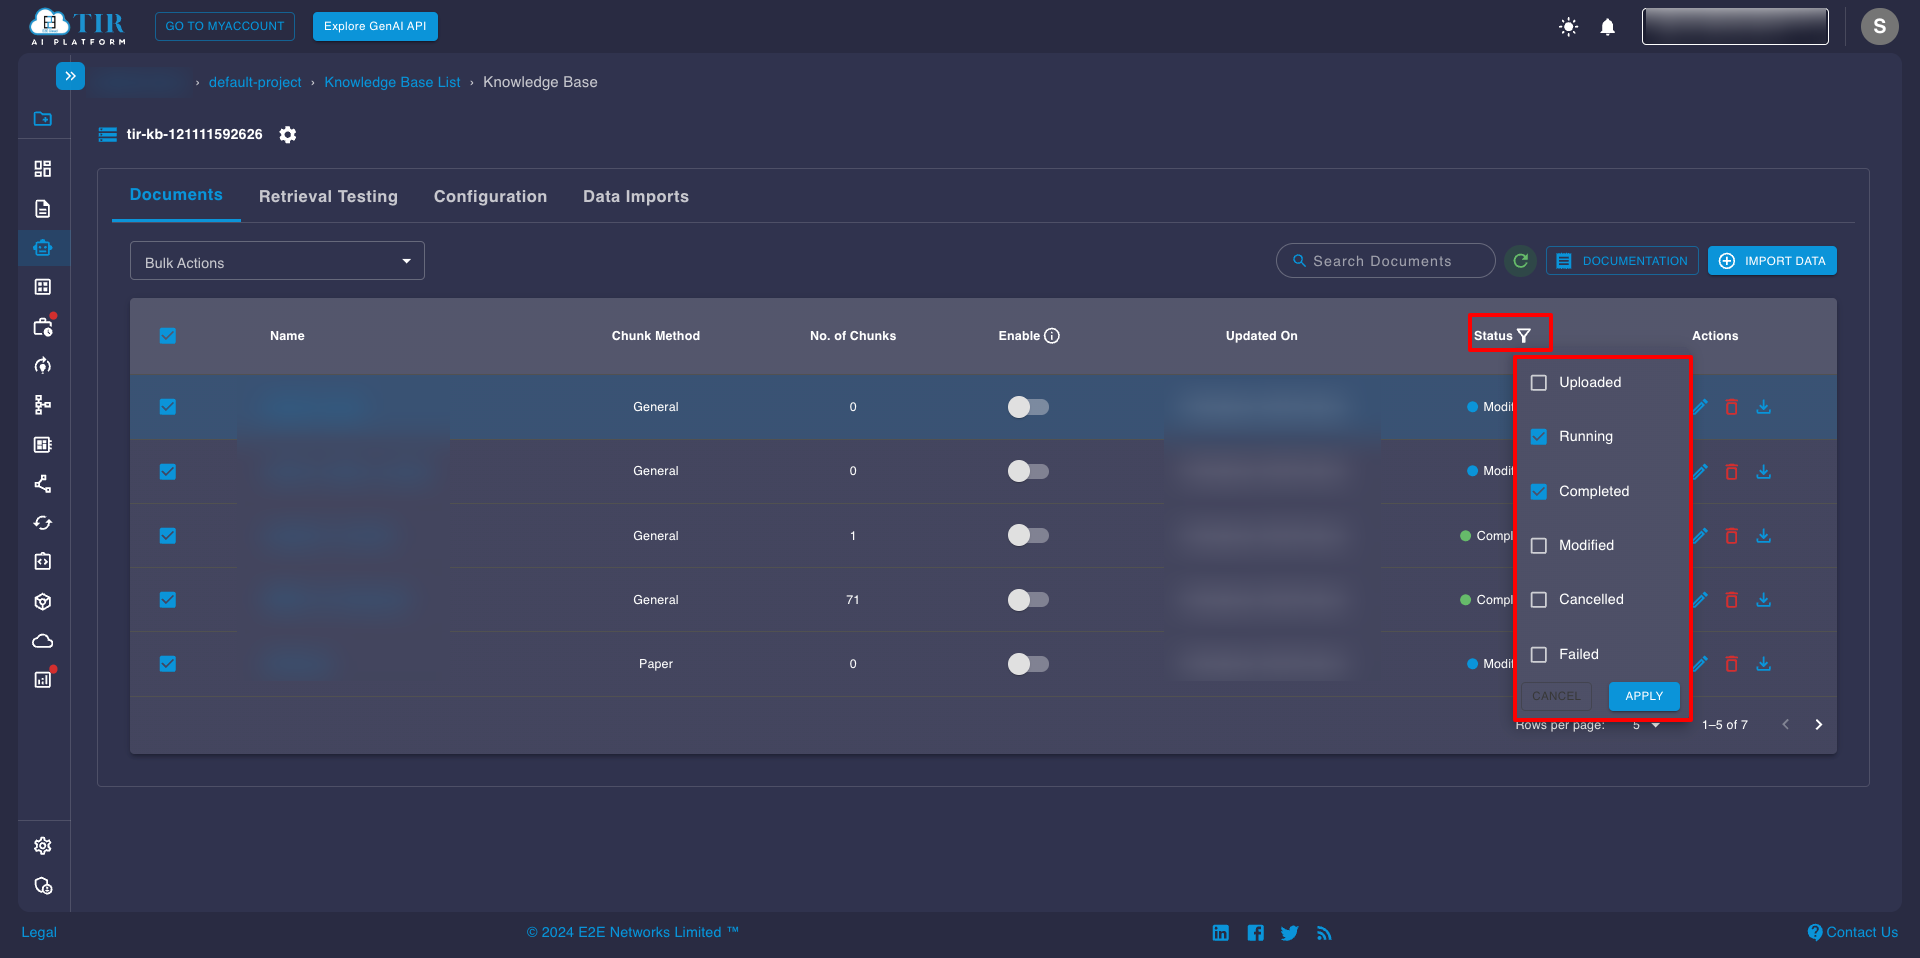Click Explore GenAI API button

(375, 26)
